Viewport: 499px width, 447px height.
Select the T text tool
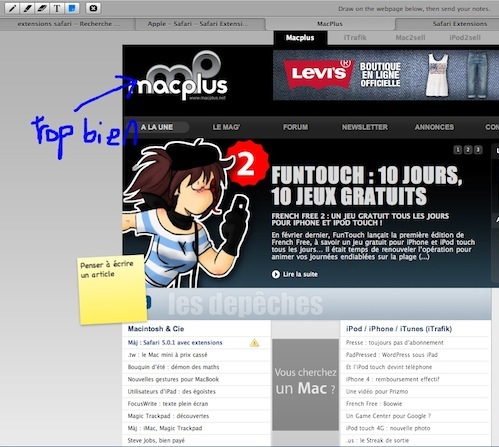(x=57, y=8)
